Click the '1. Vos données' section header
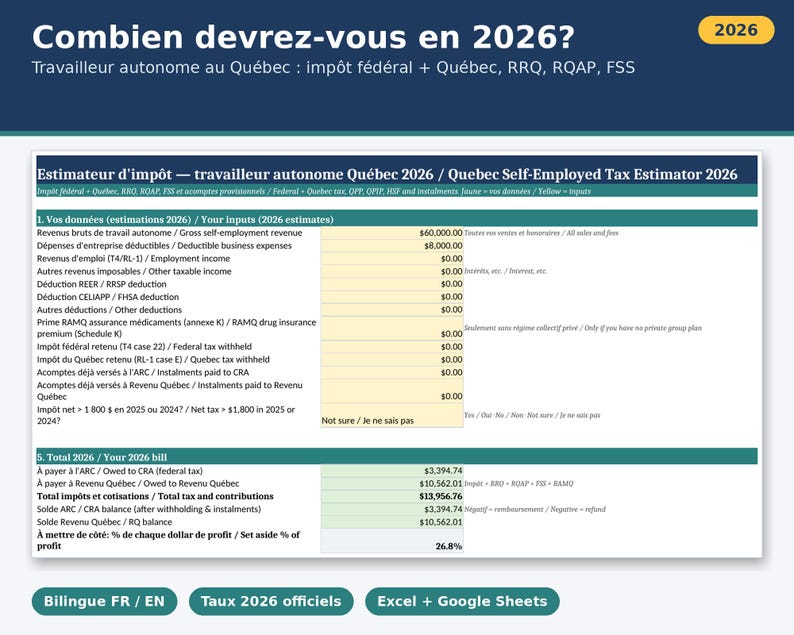 click(x=185, y=220)
